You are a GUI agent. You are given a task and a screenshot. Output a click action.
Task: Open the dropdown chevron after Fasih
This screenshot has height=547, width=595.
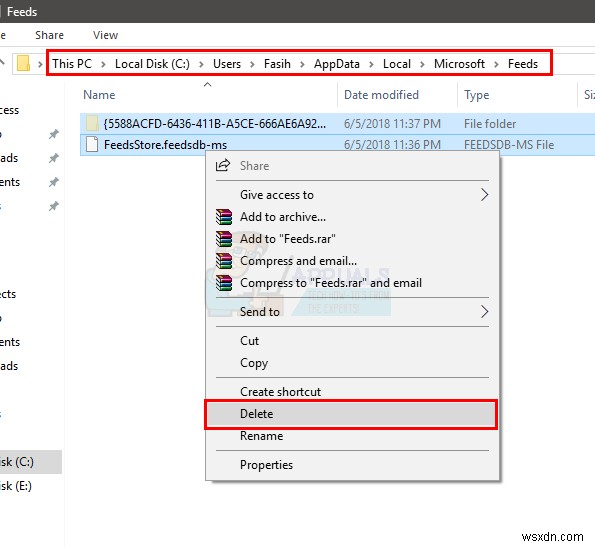tap(302, 64)
